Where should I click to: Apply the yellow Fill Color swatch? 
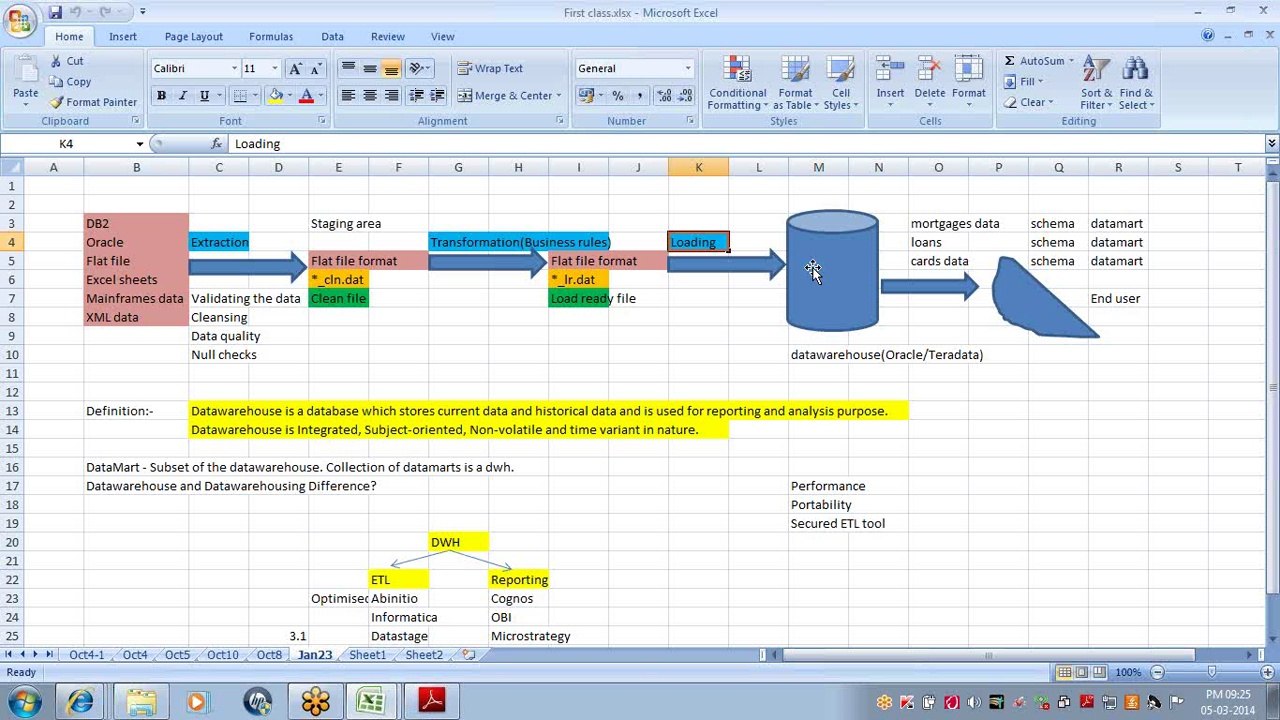point(276,96)
